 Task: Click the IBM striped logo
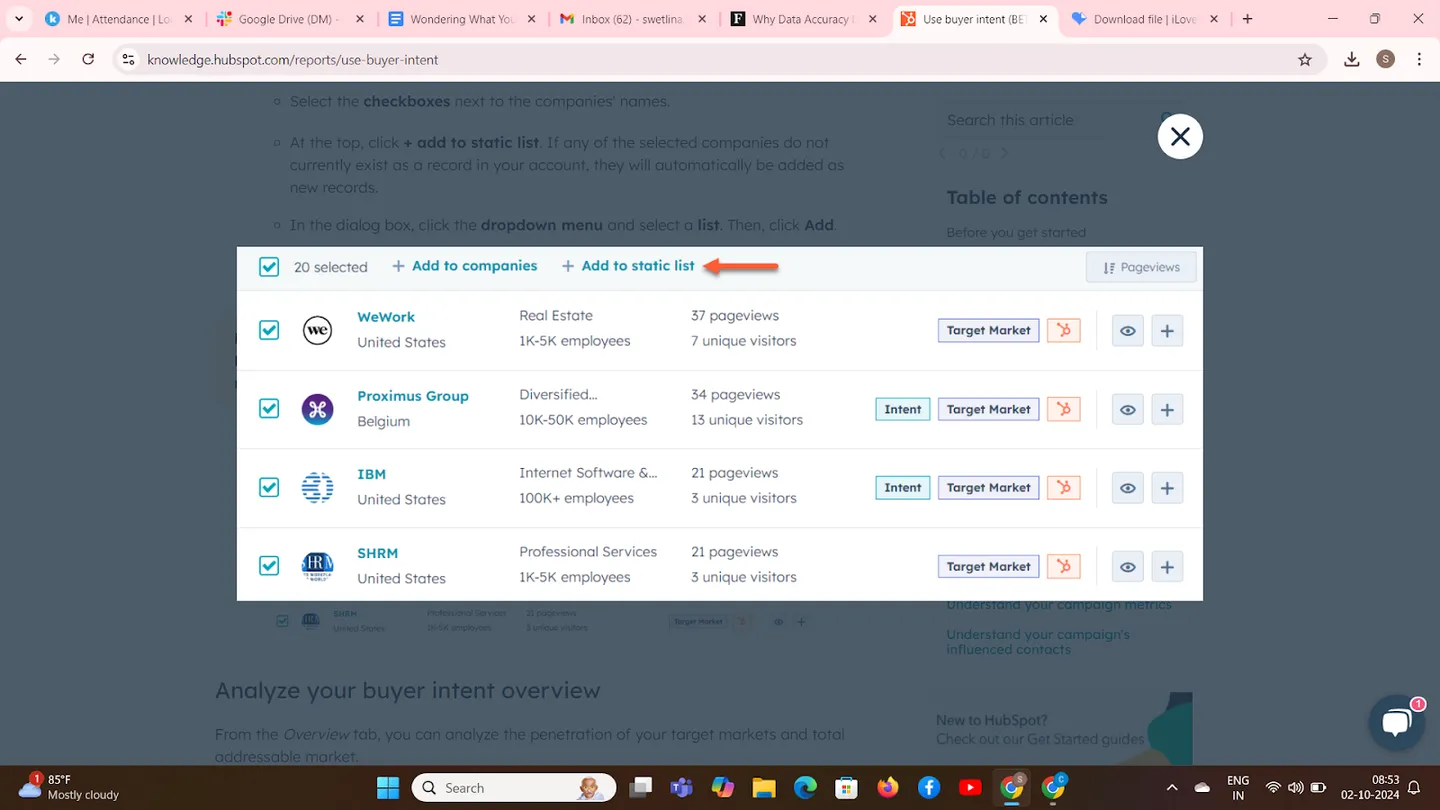(317, 487)
